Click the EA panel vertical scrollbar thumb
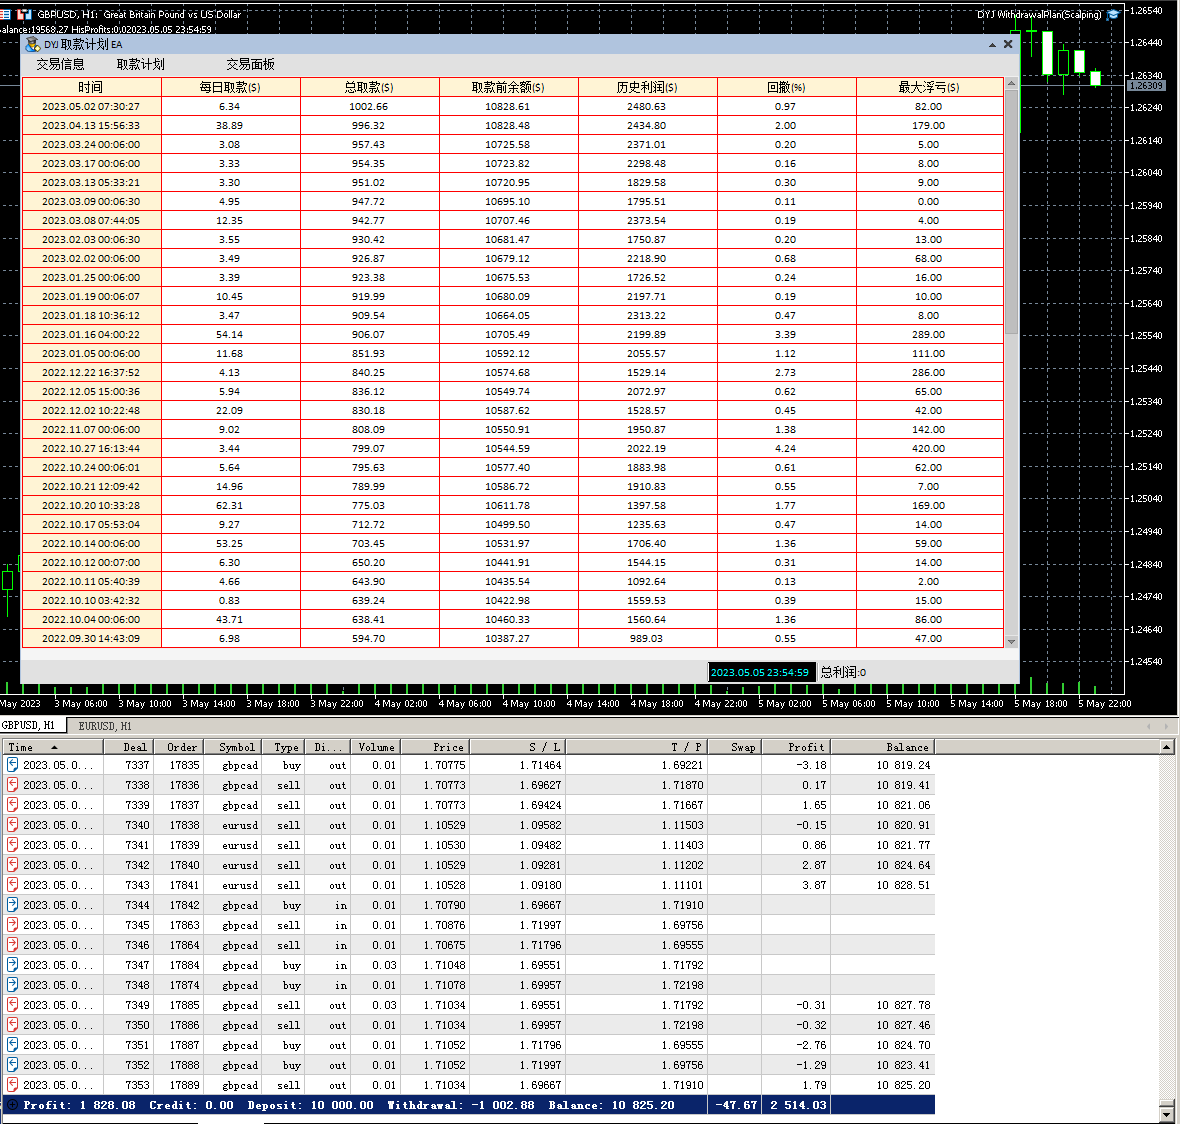Viewport: 1180px width, 1124px height. coord(1011,211)
